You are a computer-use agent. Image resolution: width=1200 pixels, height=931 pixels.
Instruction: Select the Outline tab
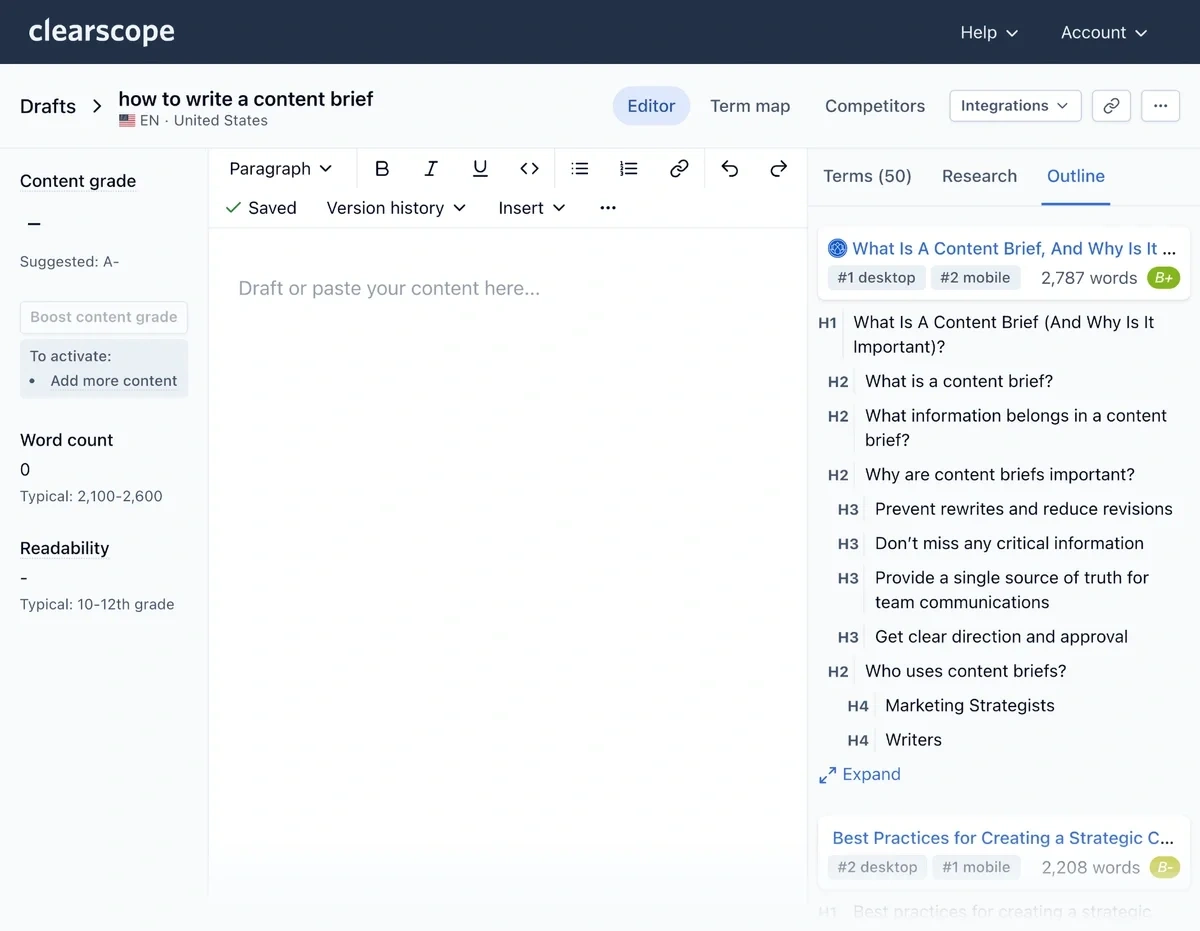pos(1076,176)
